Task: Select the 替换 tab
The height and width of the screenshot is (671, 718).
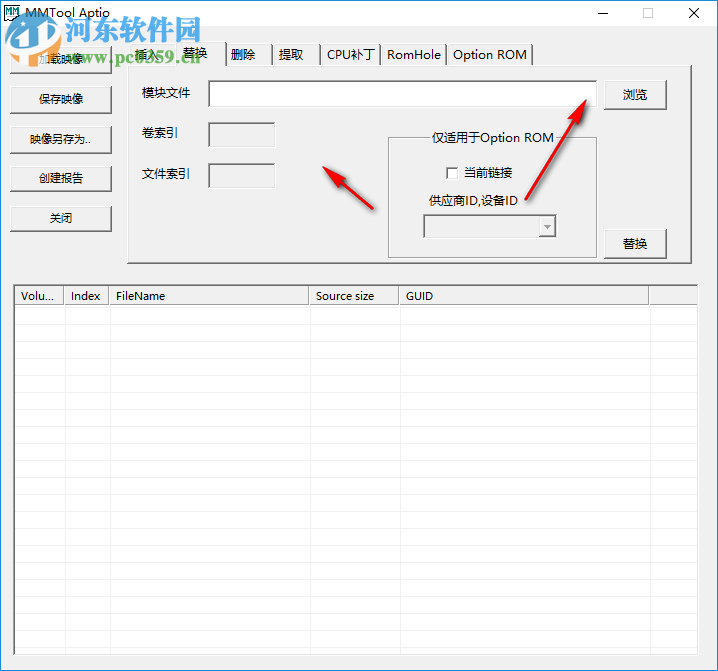Action: point(200,54)
